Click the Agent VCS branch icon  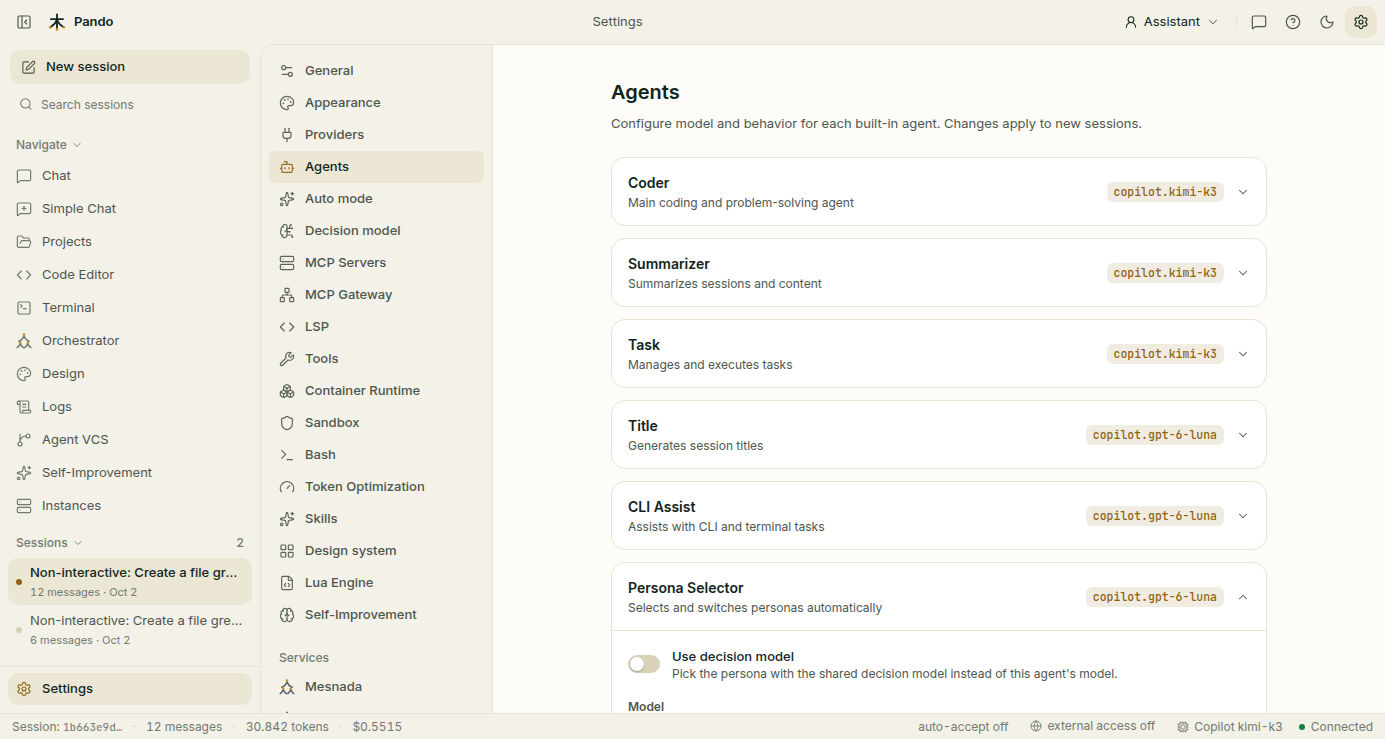pyautogui.click(x=24, y=440)
